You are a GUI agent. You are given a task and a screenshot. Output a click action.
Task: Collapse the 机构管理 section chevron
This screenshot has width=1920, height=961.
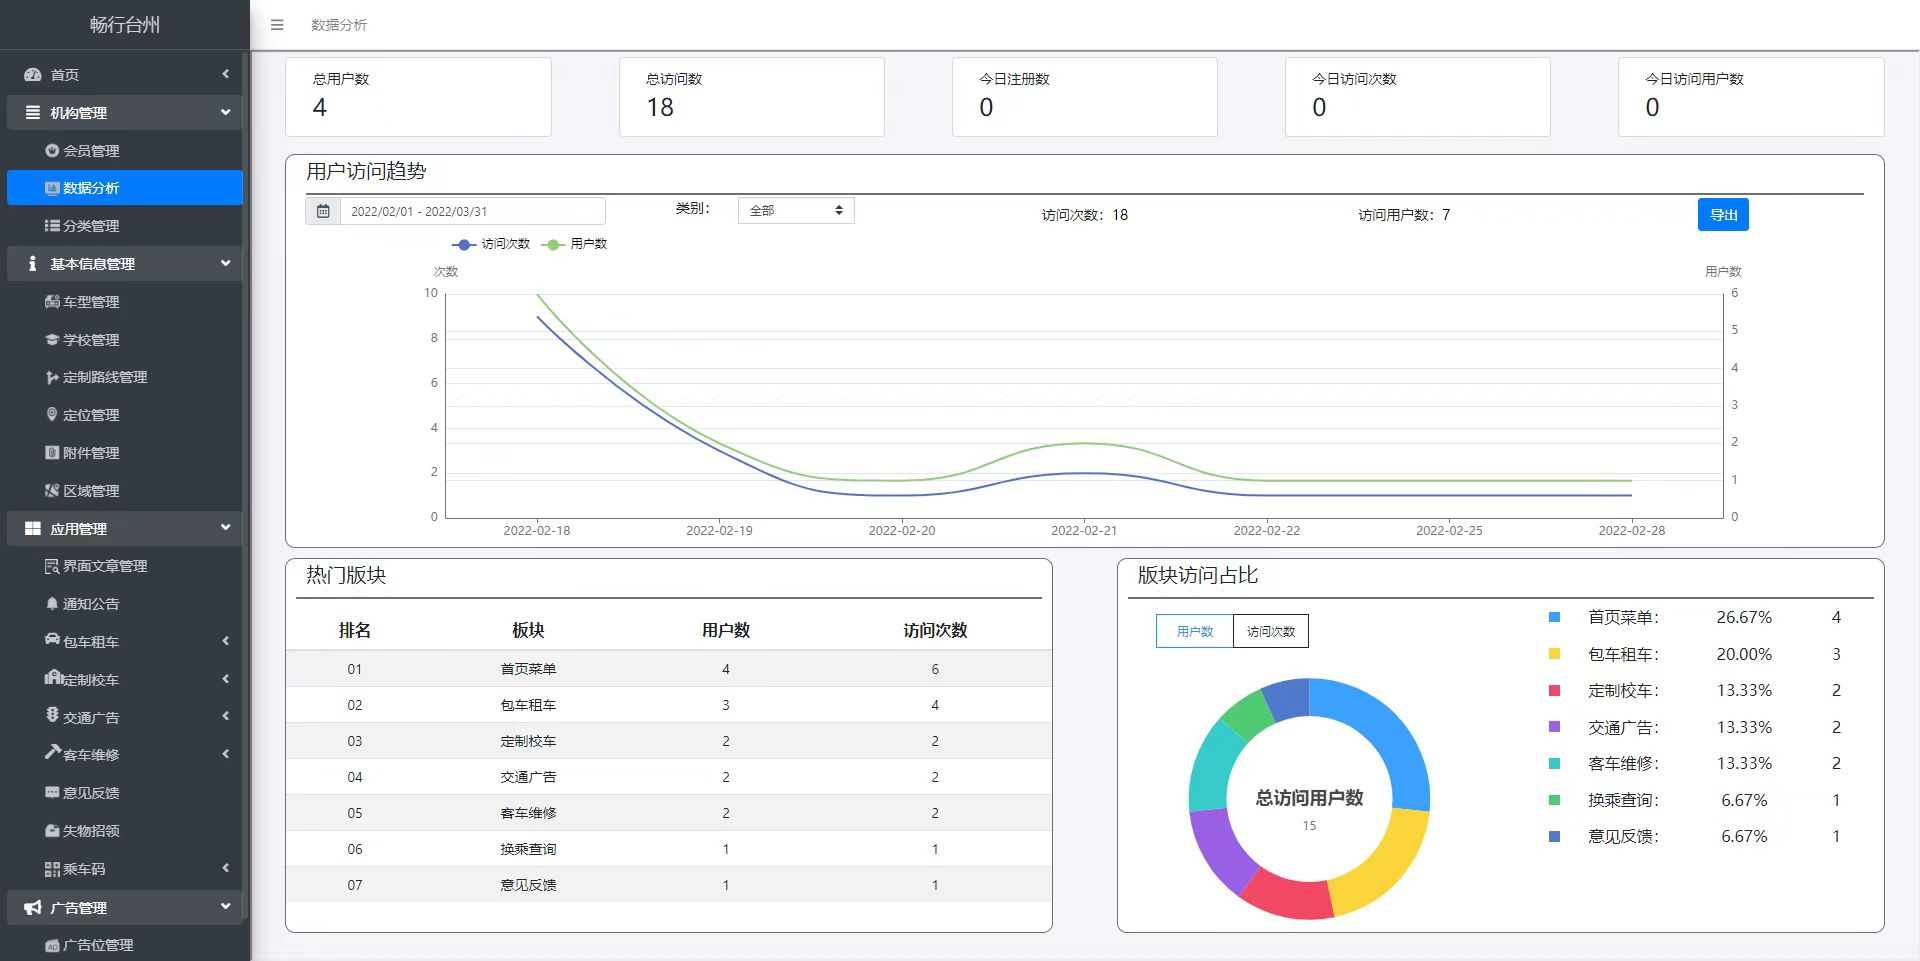pos(226,112)
